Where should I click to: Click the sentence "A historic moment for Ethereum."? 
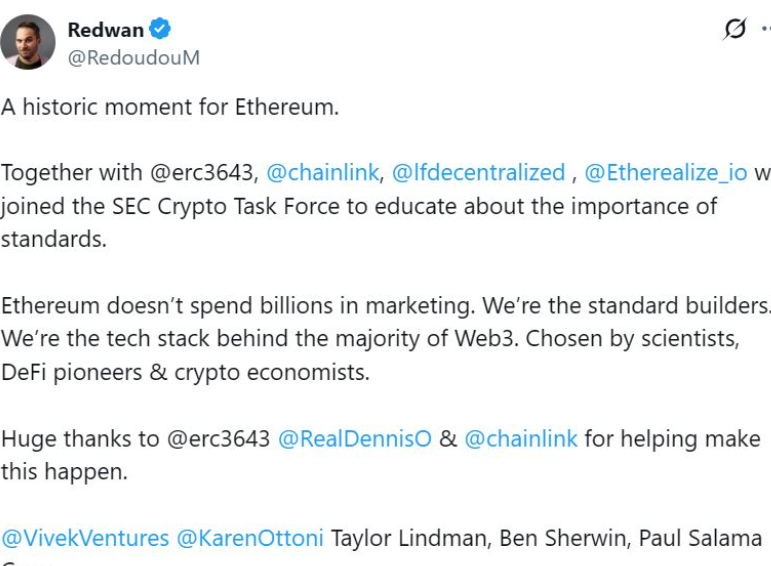[x=170, y=107]
